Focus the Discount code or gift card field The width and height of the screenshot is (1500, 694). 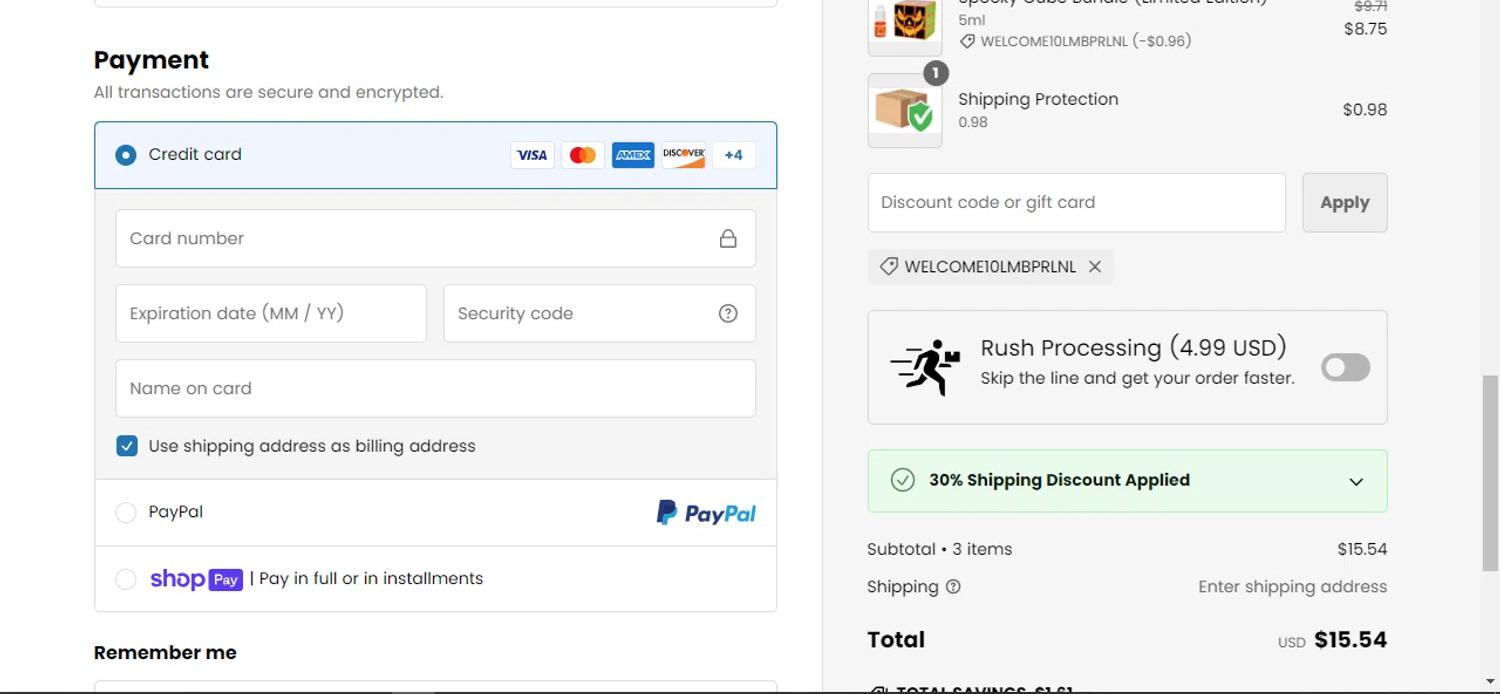1076,202
